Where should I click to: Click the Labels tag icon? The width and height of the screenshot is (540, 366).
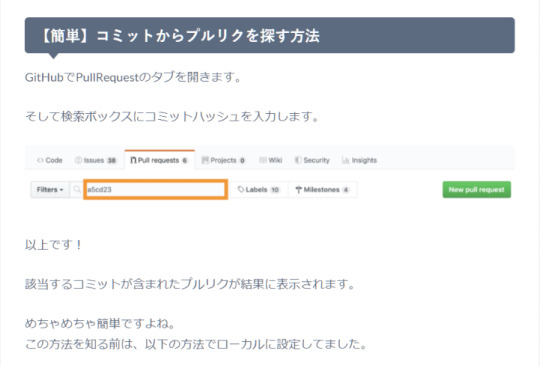point(241,189)
